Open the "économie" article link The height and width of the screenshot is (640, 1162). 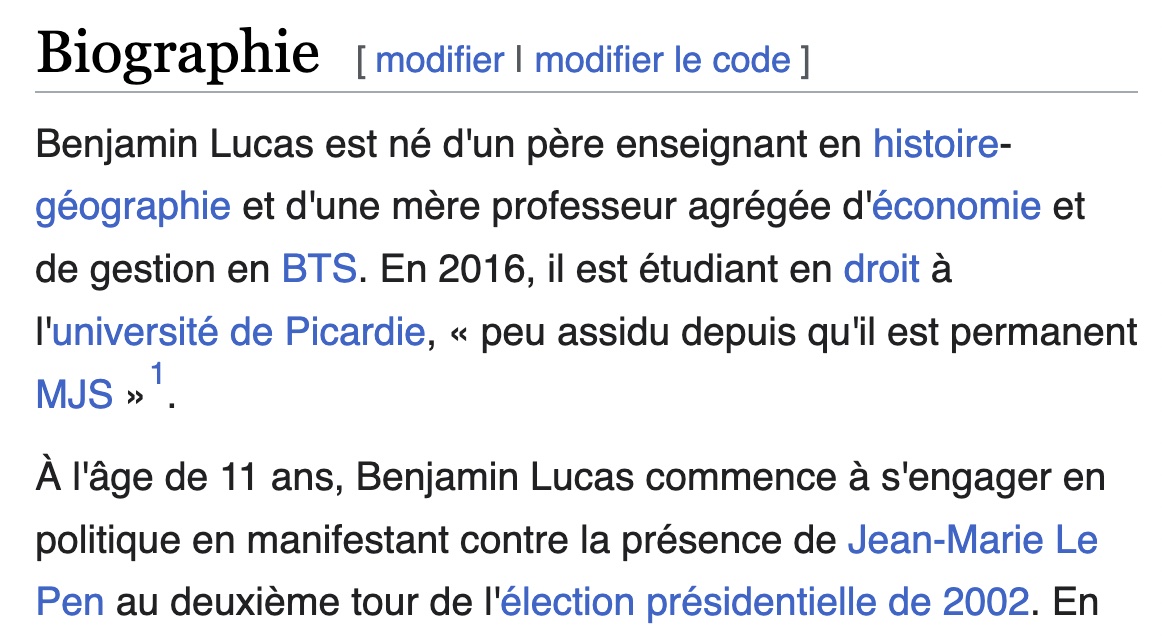tap(956, 206)
